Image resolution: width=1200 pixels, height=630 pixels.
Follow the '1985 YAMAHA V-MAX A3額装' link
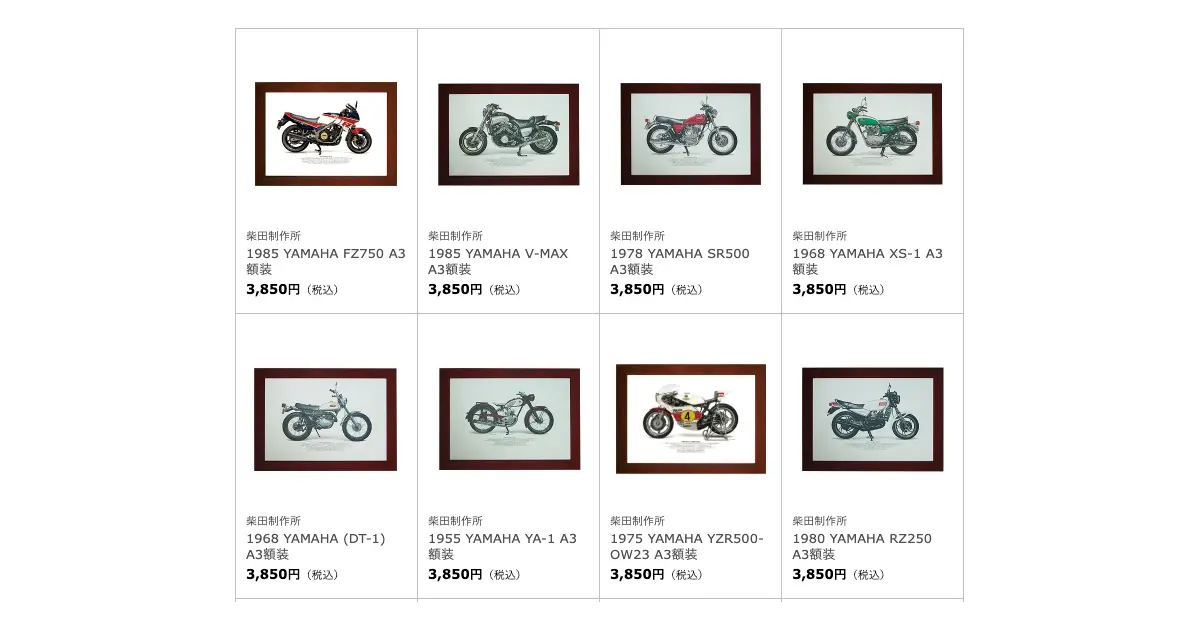point(498,261)
